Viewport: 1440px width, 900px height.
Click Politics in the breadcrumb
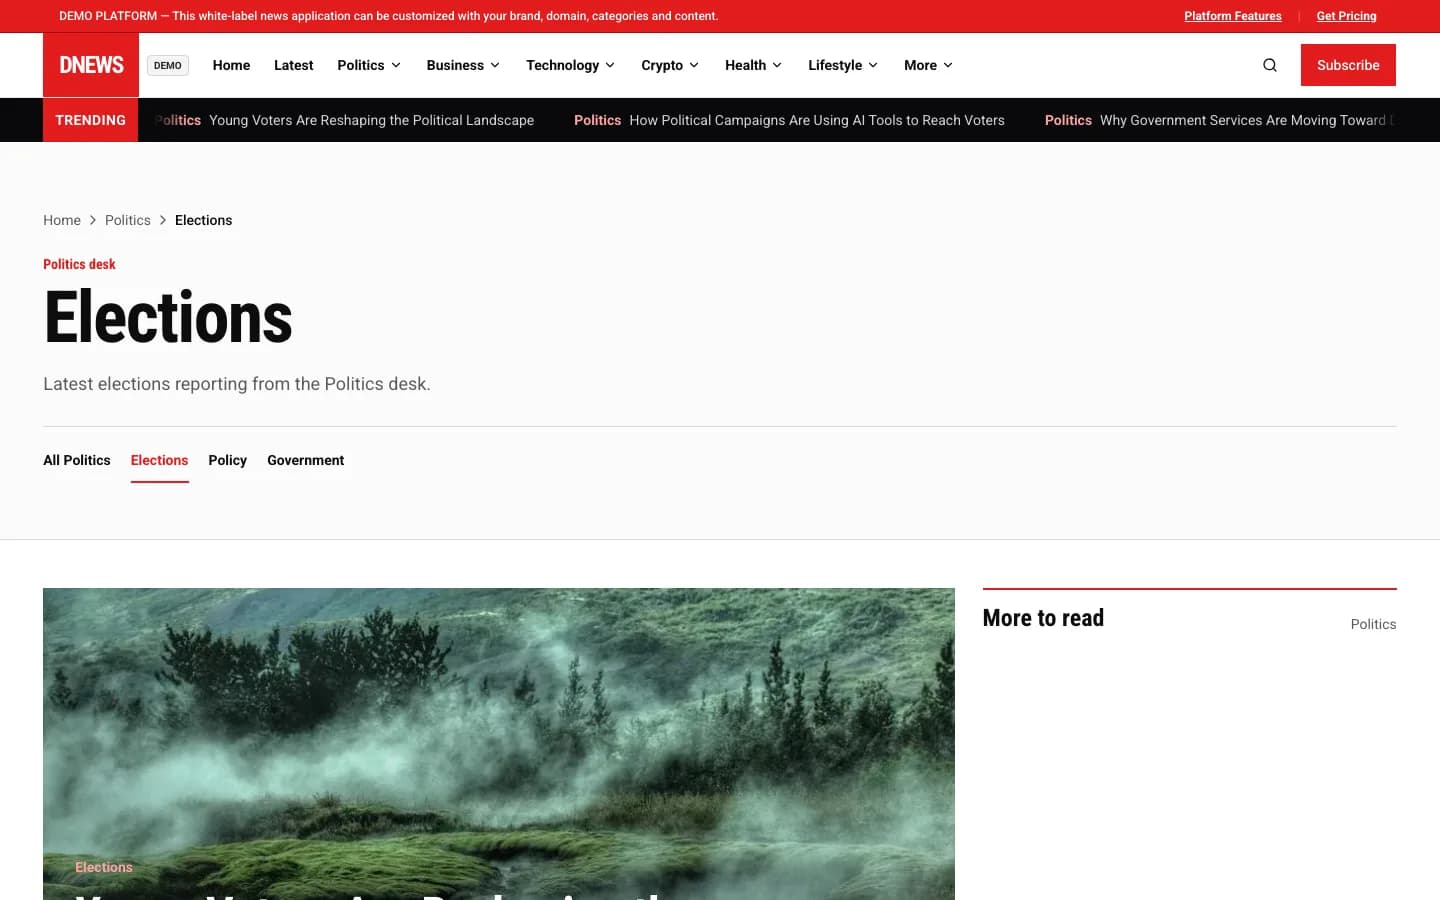pyautogui.click(x=128, y=220)
